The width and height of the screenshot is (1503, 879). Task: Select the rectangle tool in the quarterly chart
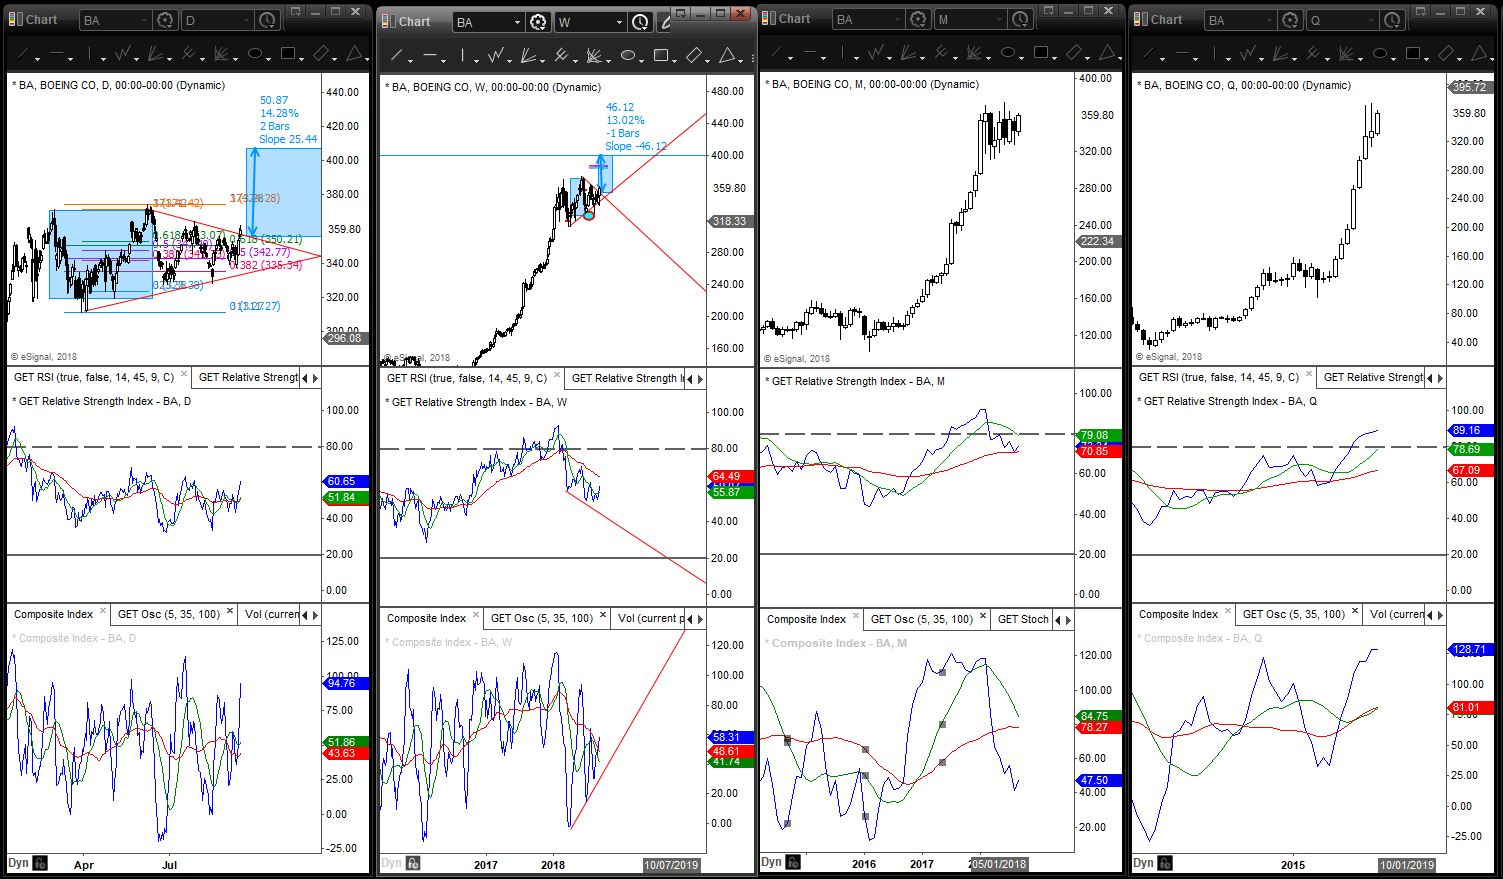tap(1412, 53)
